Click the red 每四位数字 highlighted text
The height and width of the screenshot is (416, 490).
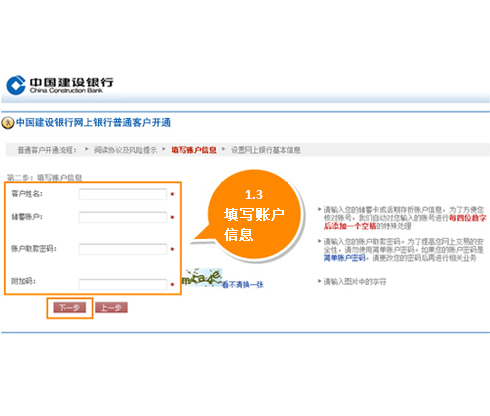point(467,218)
